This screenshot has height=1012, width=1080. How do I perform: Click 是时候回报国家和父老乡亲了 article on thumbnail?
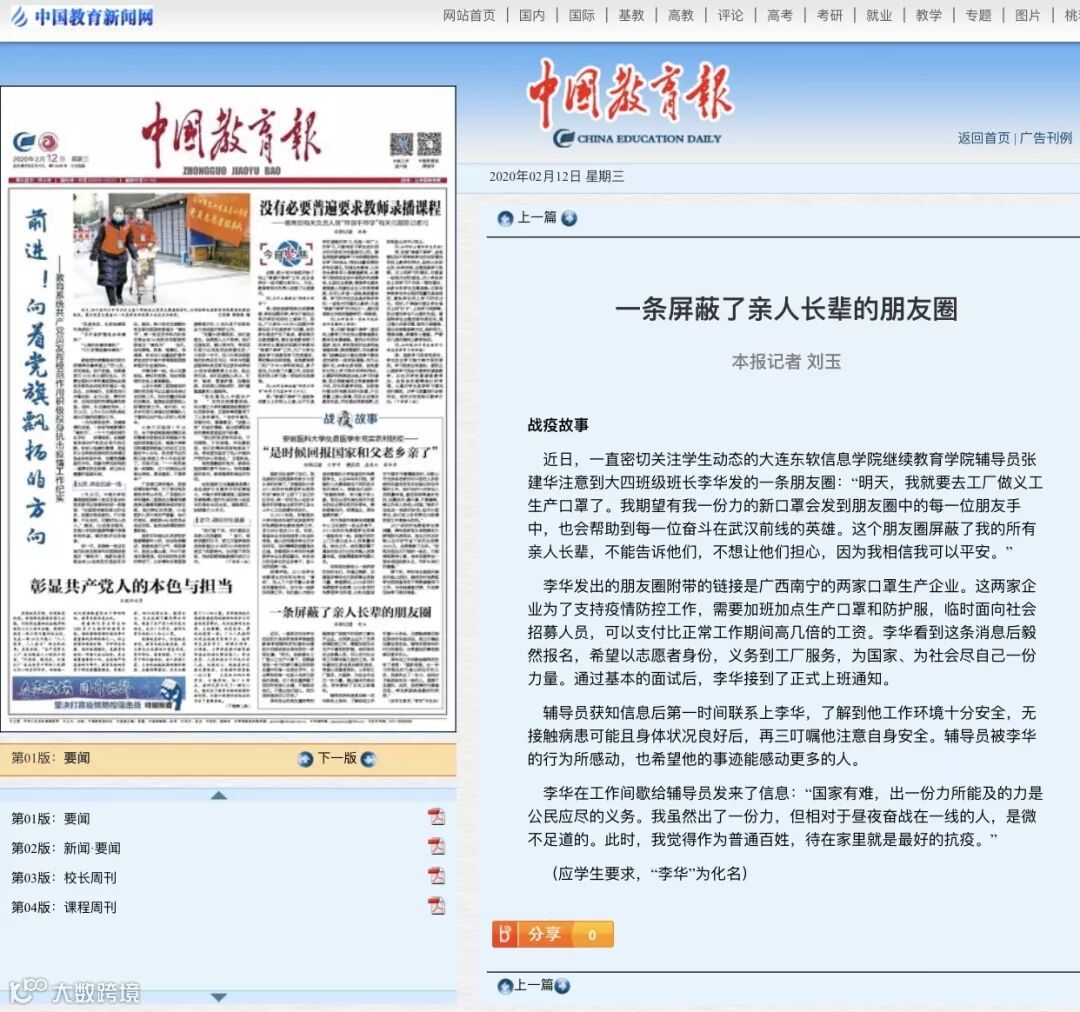click(x=351, y=452)
